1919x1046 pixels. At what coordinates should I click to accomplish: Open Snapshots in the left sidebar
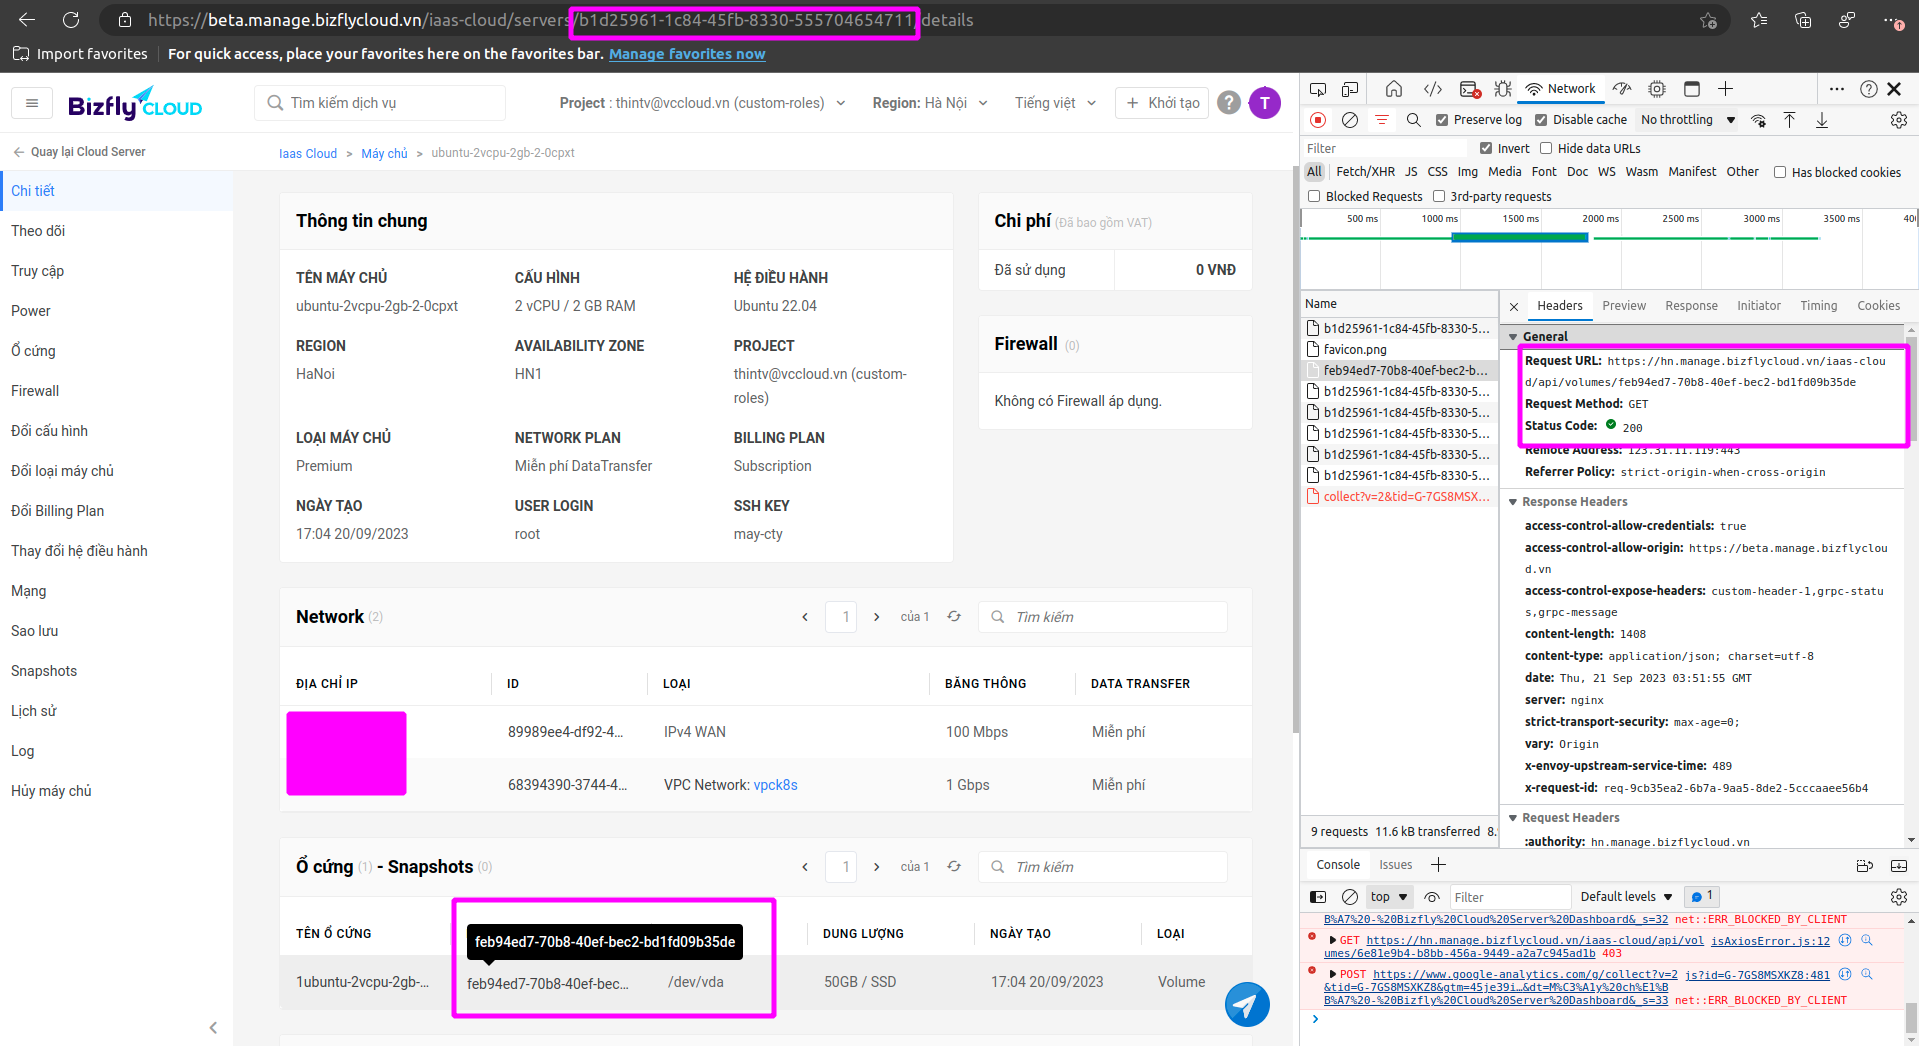pyautogui.click(x=44, y=671)
